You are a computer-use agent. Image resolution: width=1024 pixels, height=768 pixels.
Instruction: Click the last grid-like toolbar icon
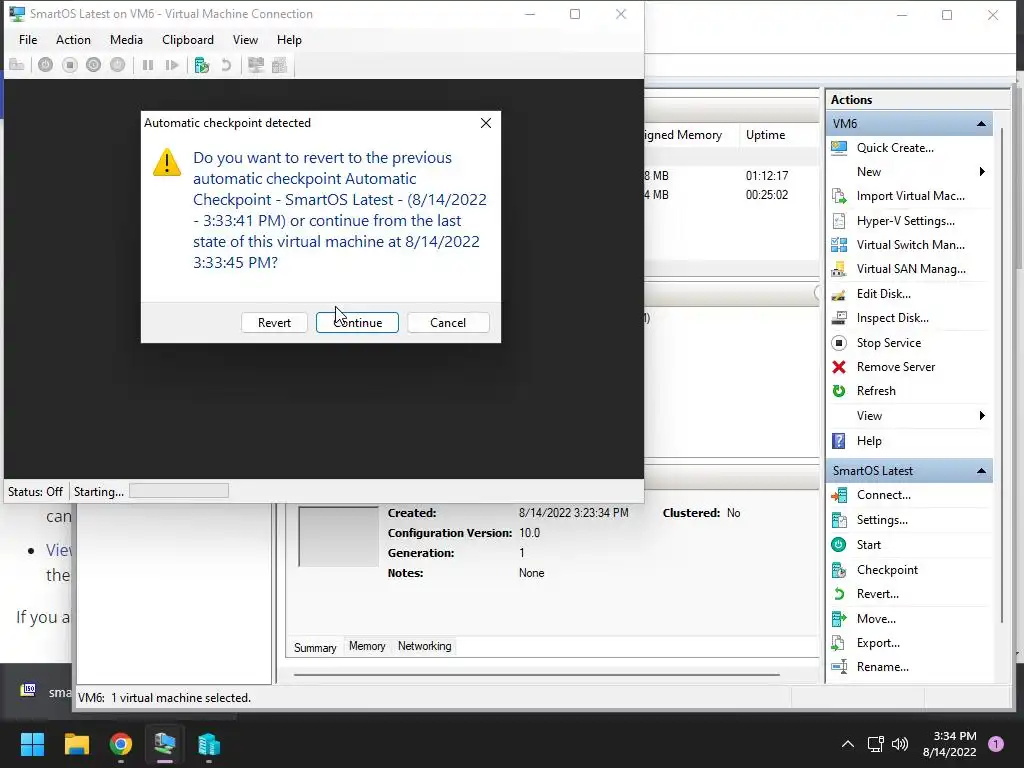point(280,65)
